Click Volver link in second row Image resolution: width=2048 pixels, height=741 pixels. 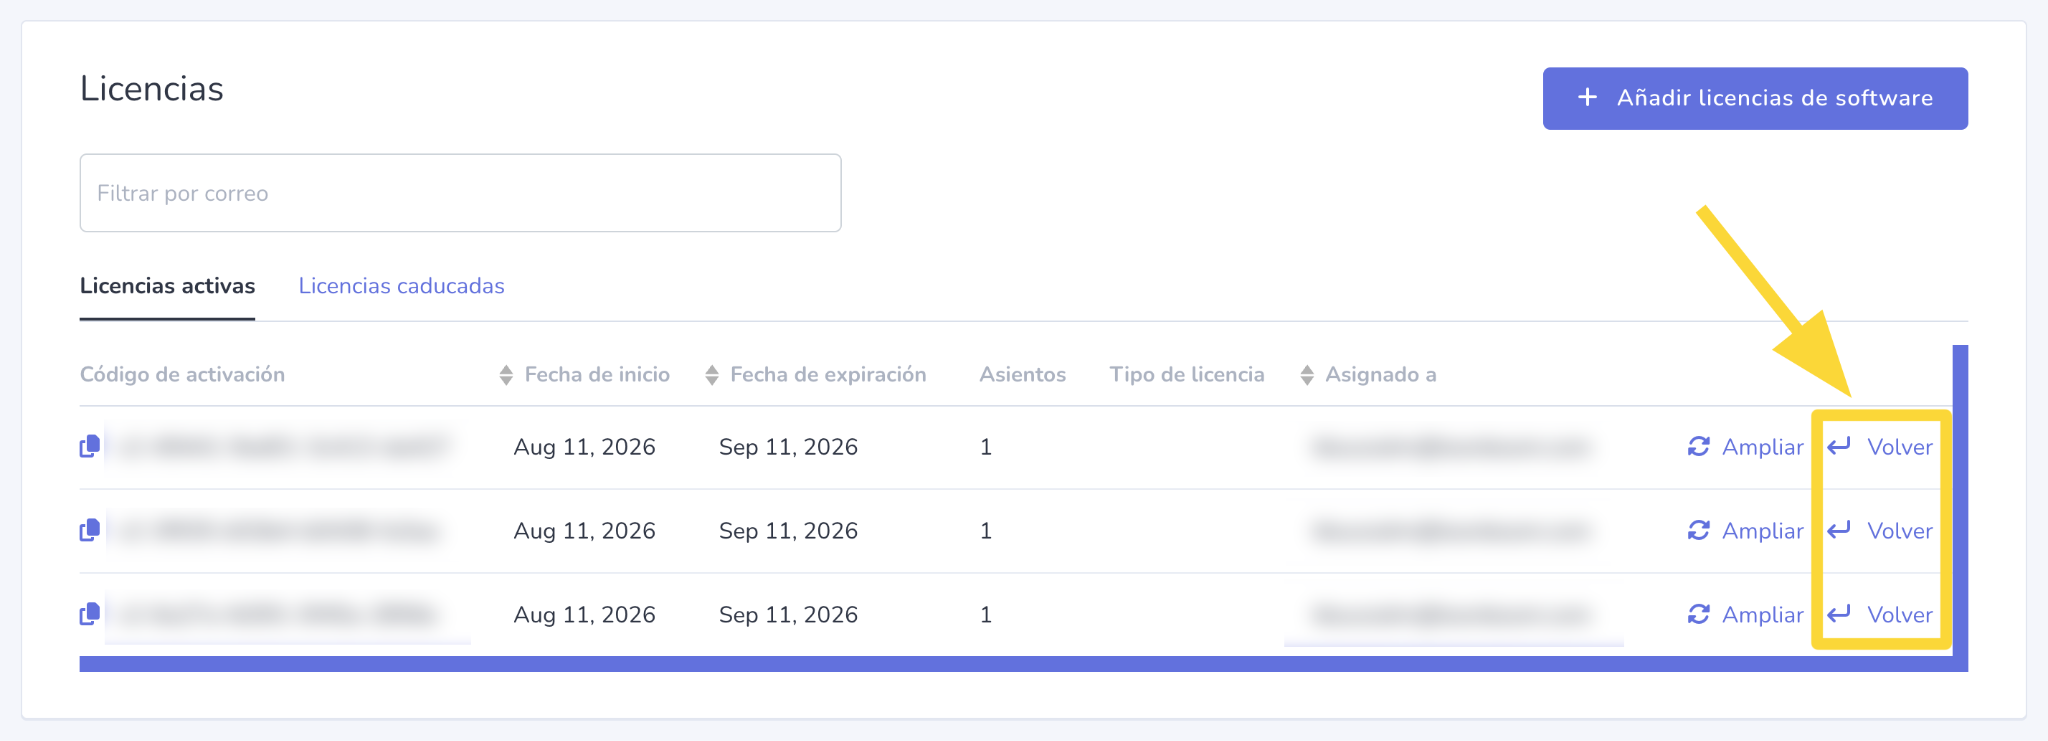[1900, 531]
